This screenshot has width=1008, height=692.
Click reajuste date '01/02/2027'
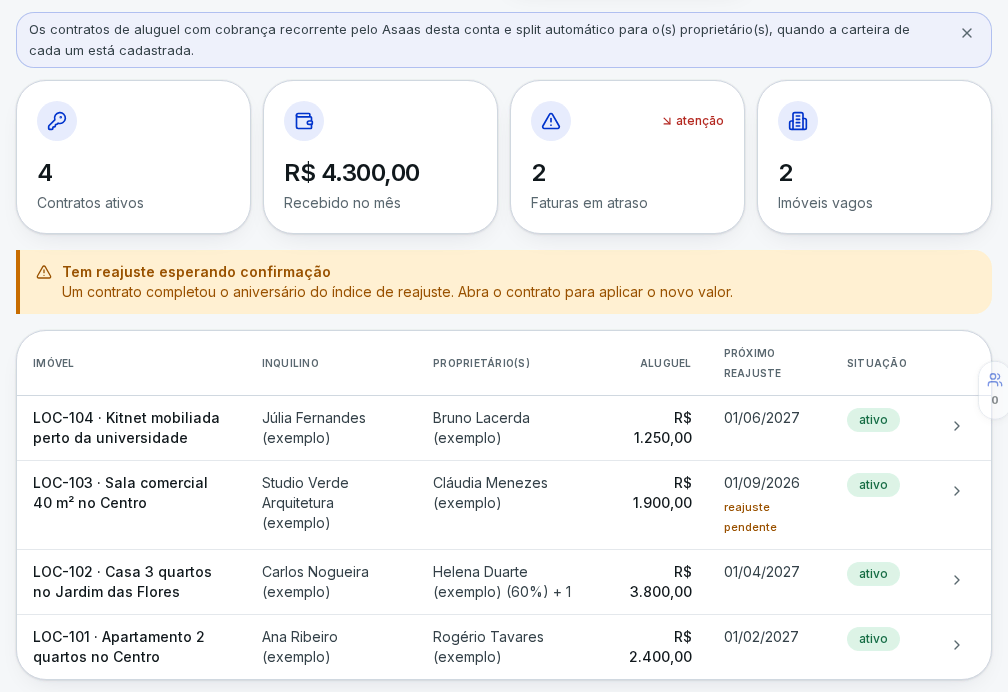(761, 637)
